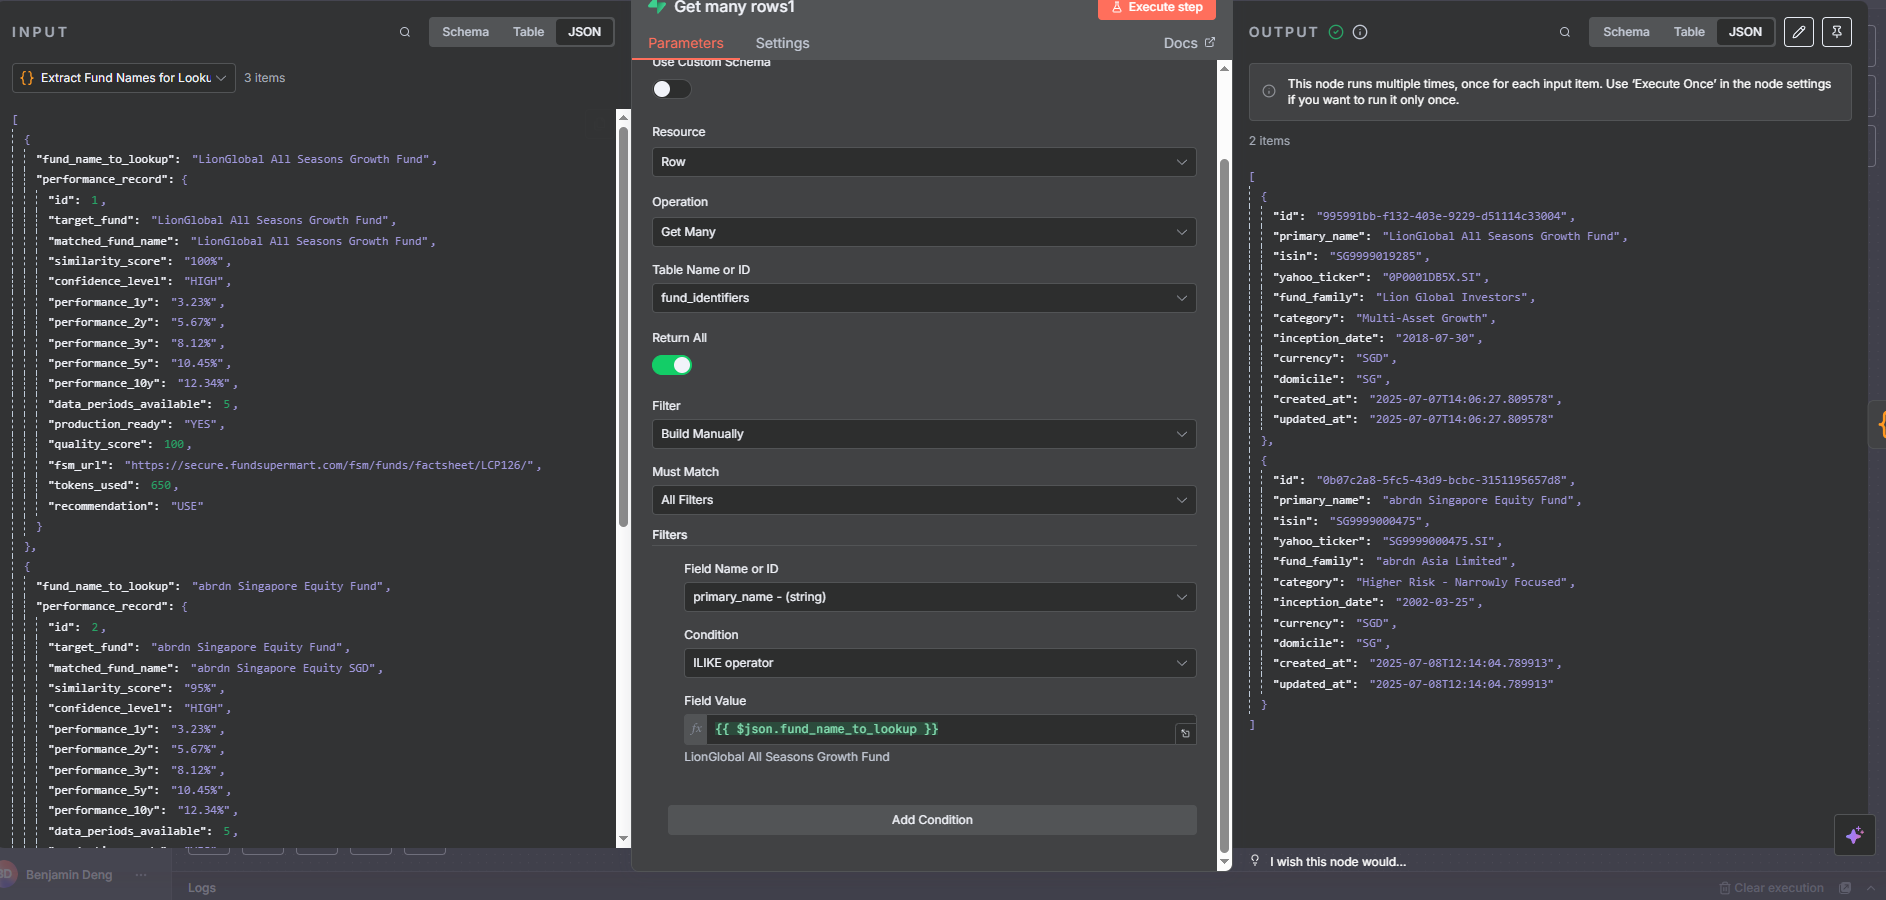Viewport: 1886px width, 900px height.
Task: Click the pencil edit output icon
Action: (x=1799, y=32)
